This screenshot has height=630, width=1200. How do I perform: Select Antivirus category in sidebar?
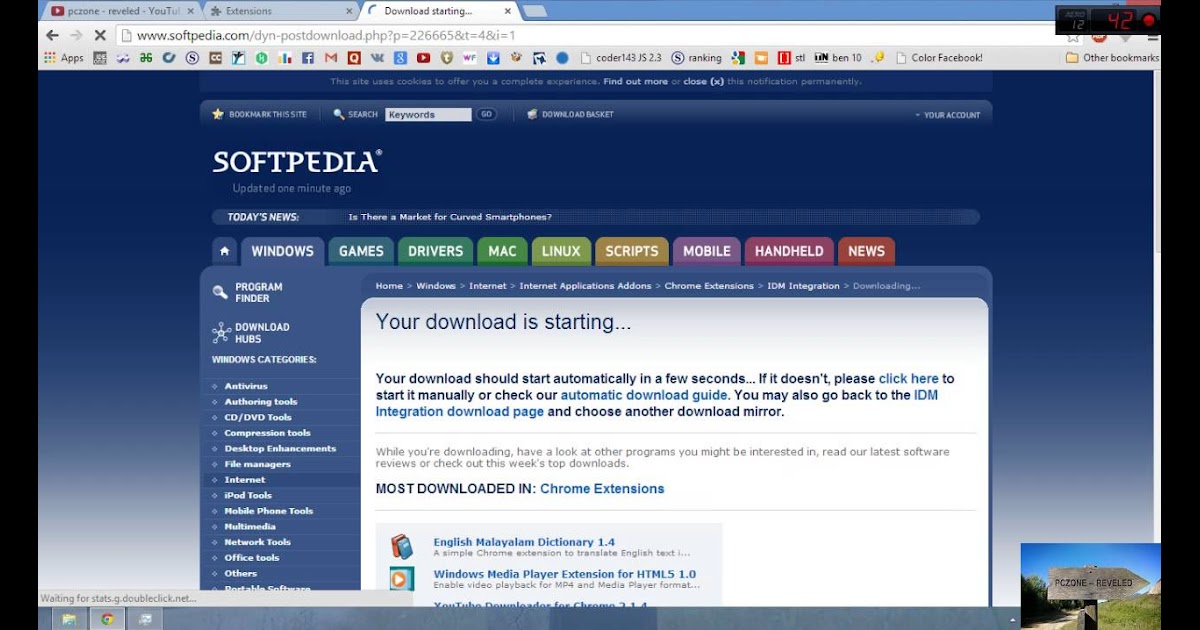(x=246, y=386)
